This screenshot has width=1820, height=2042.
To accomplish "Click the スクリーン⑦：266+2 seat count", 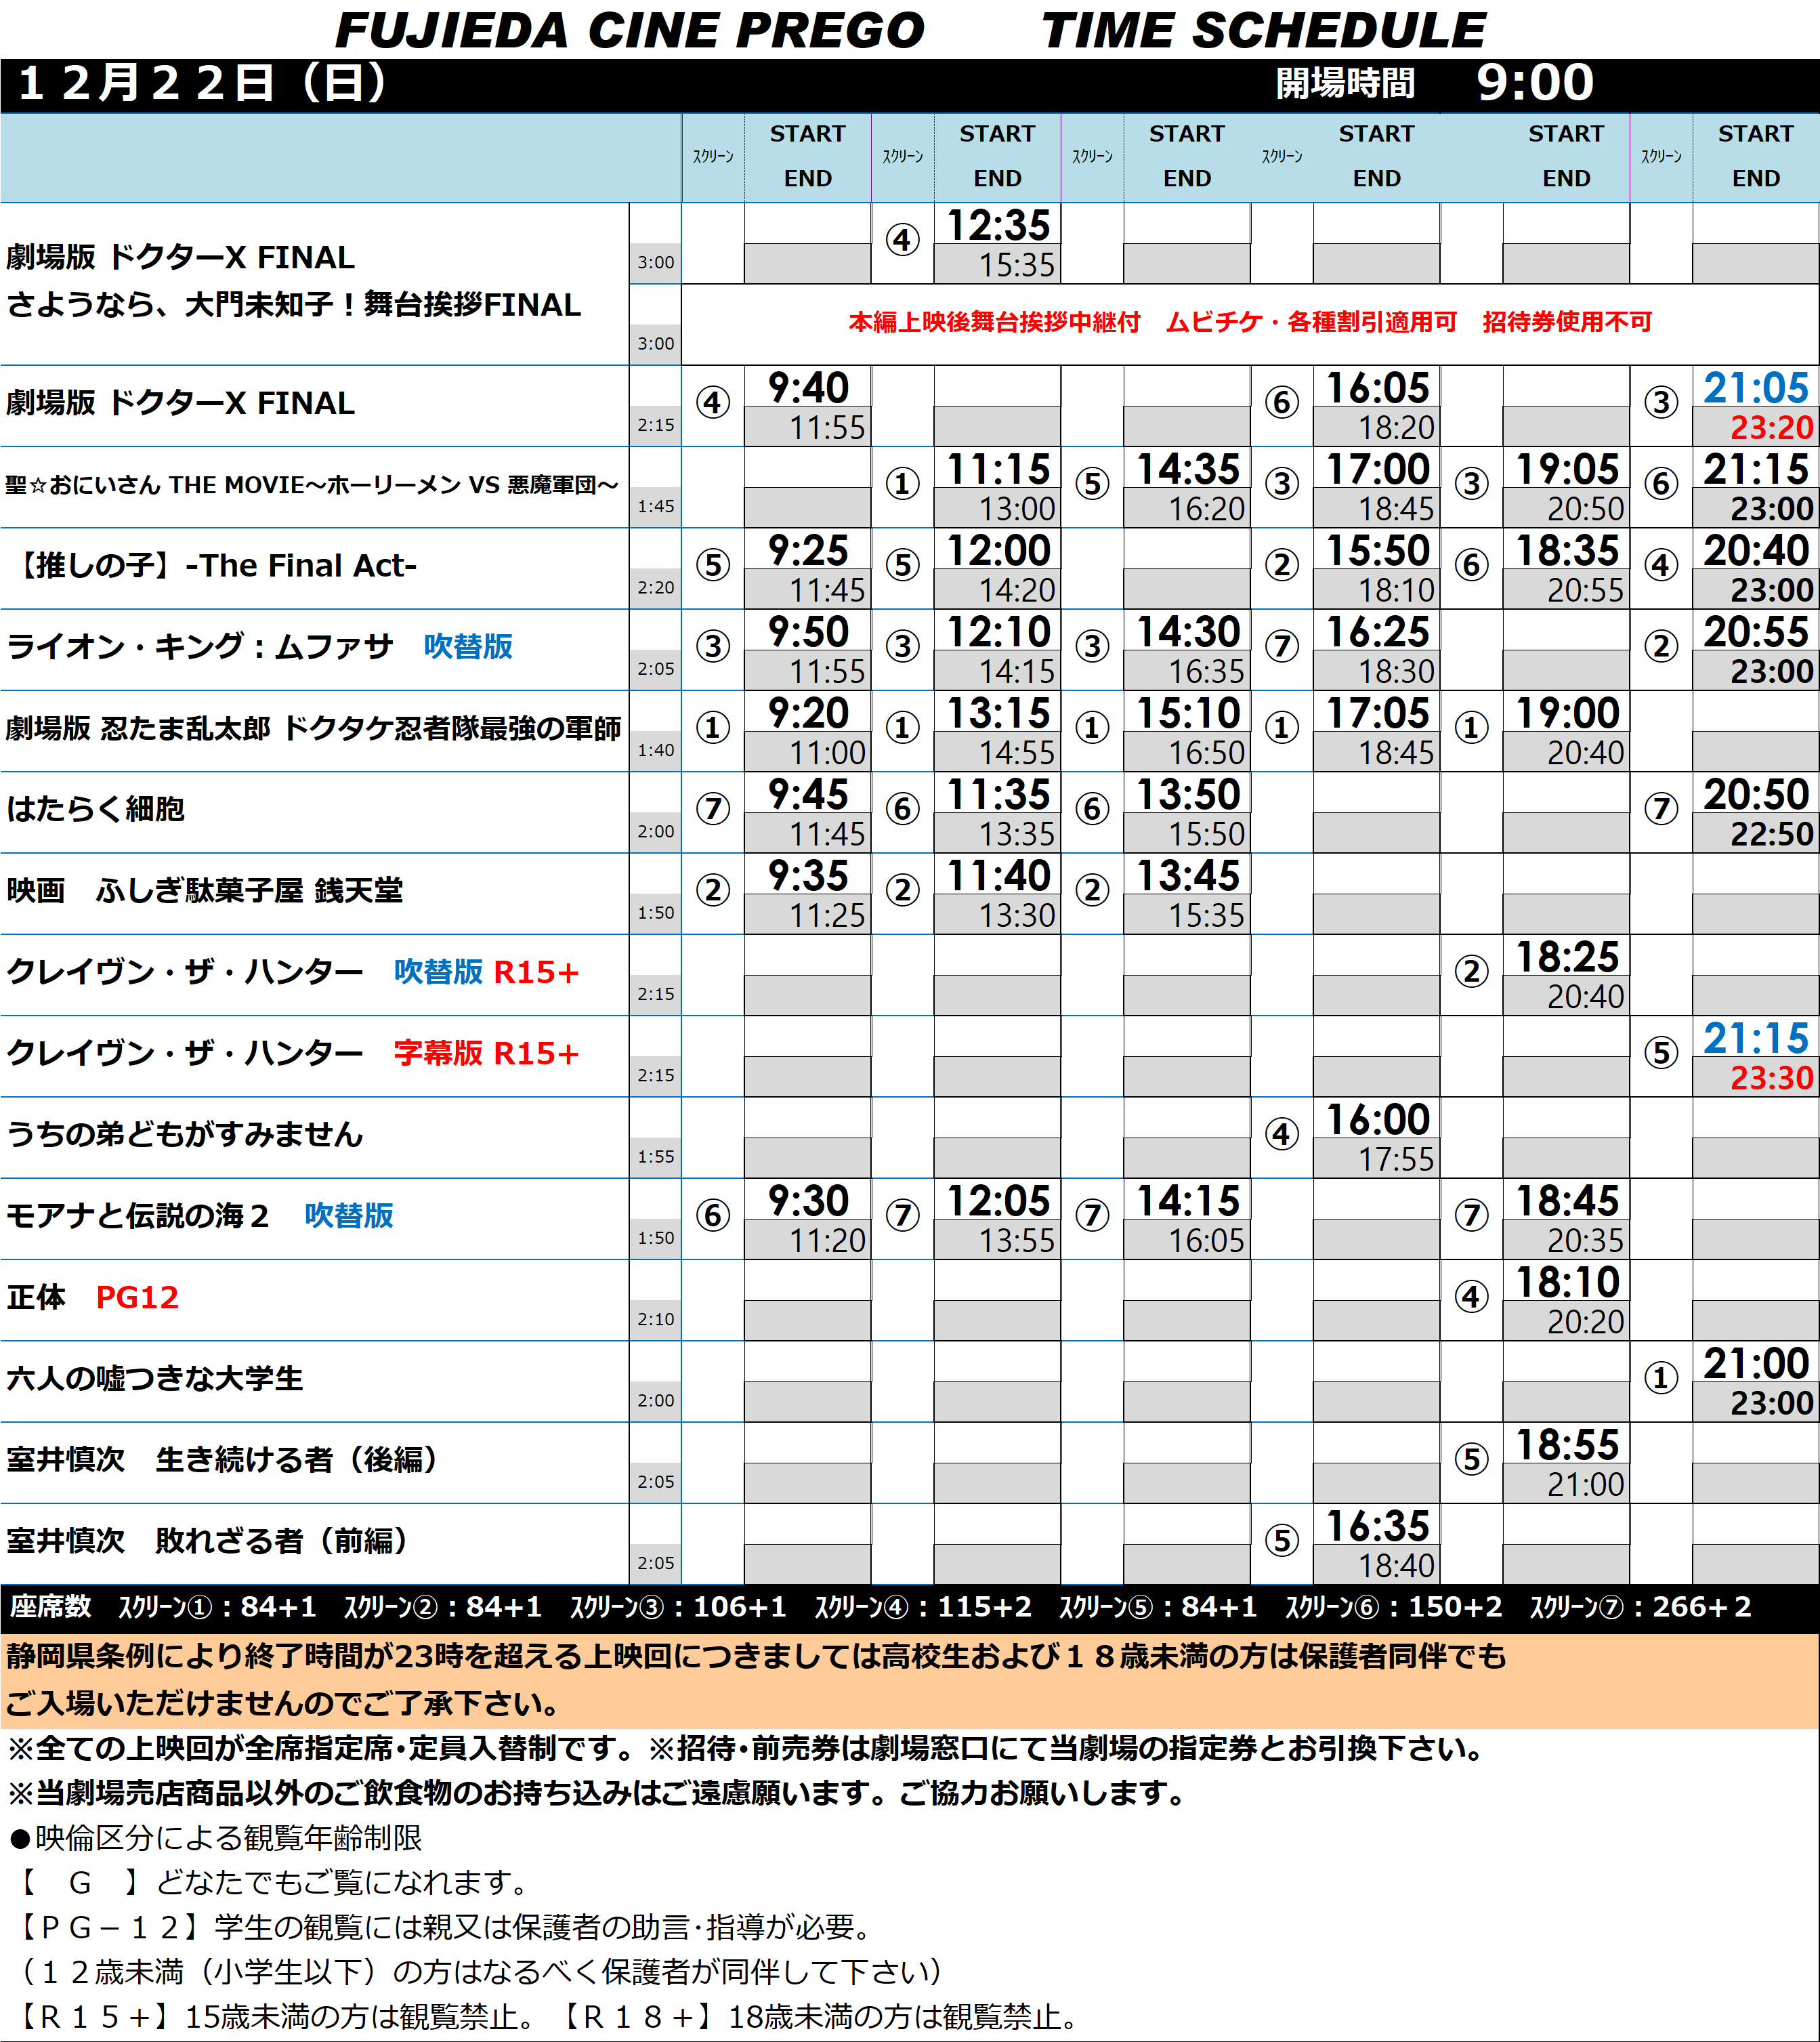I will click(1641, 1607).
